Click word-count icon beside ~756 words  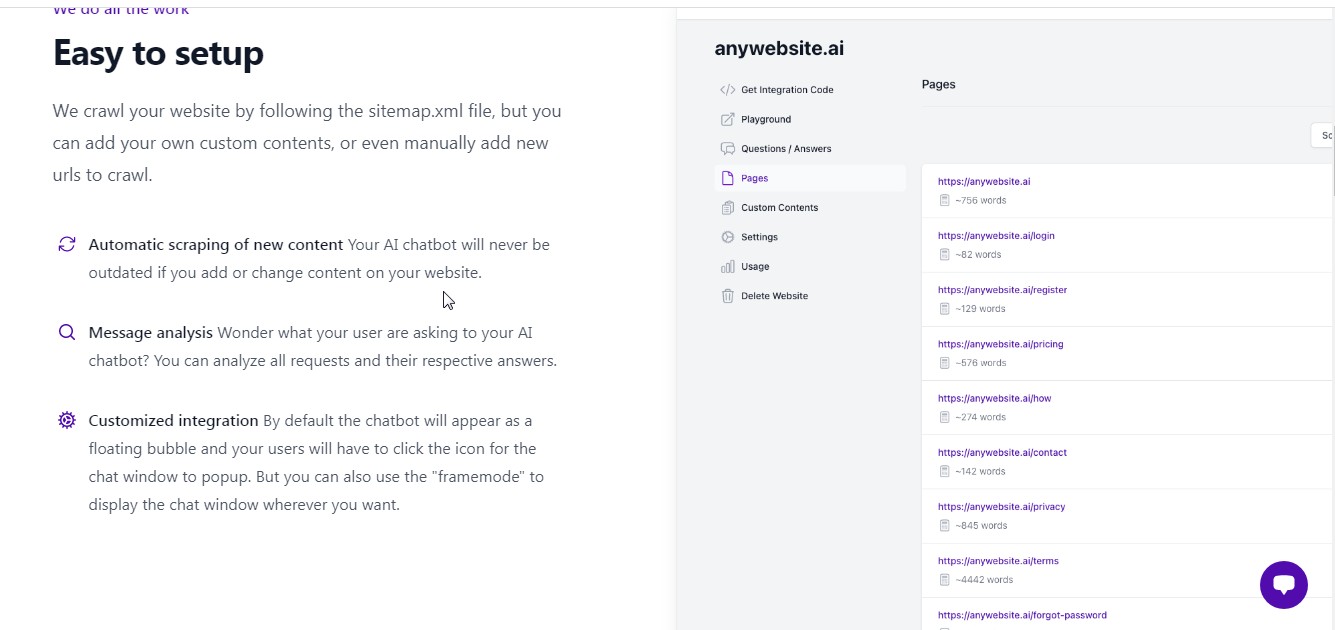pyautogui.click(x=944, y=200)
